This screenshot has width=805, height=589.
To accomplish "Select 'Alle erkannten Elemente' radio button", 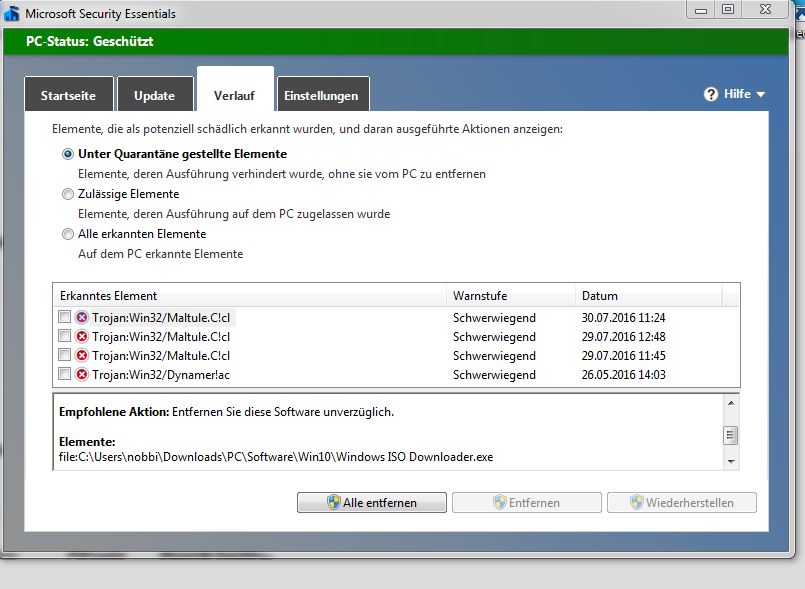I will (x=68, y=234).
